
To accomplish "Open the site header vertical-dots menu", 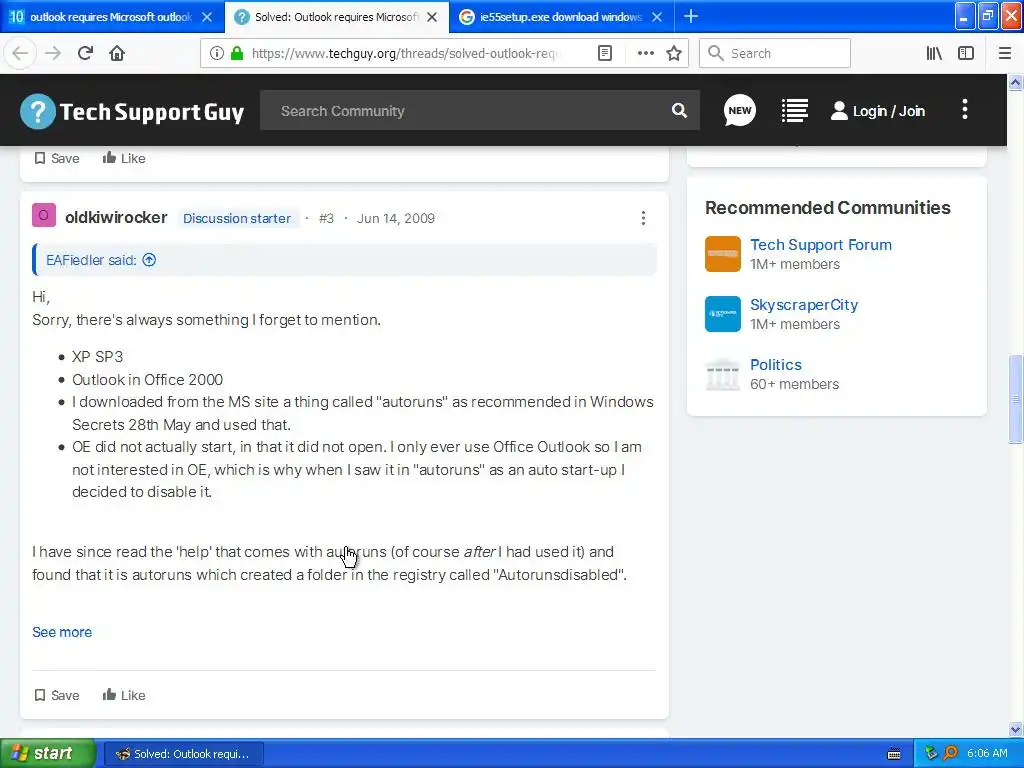I will tap(965, 110).
